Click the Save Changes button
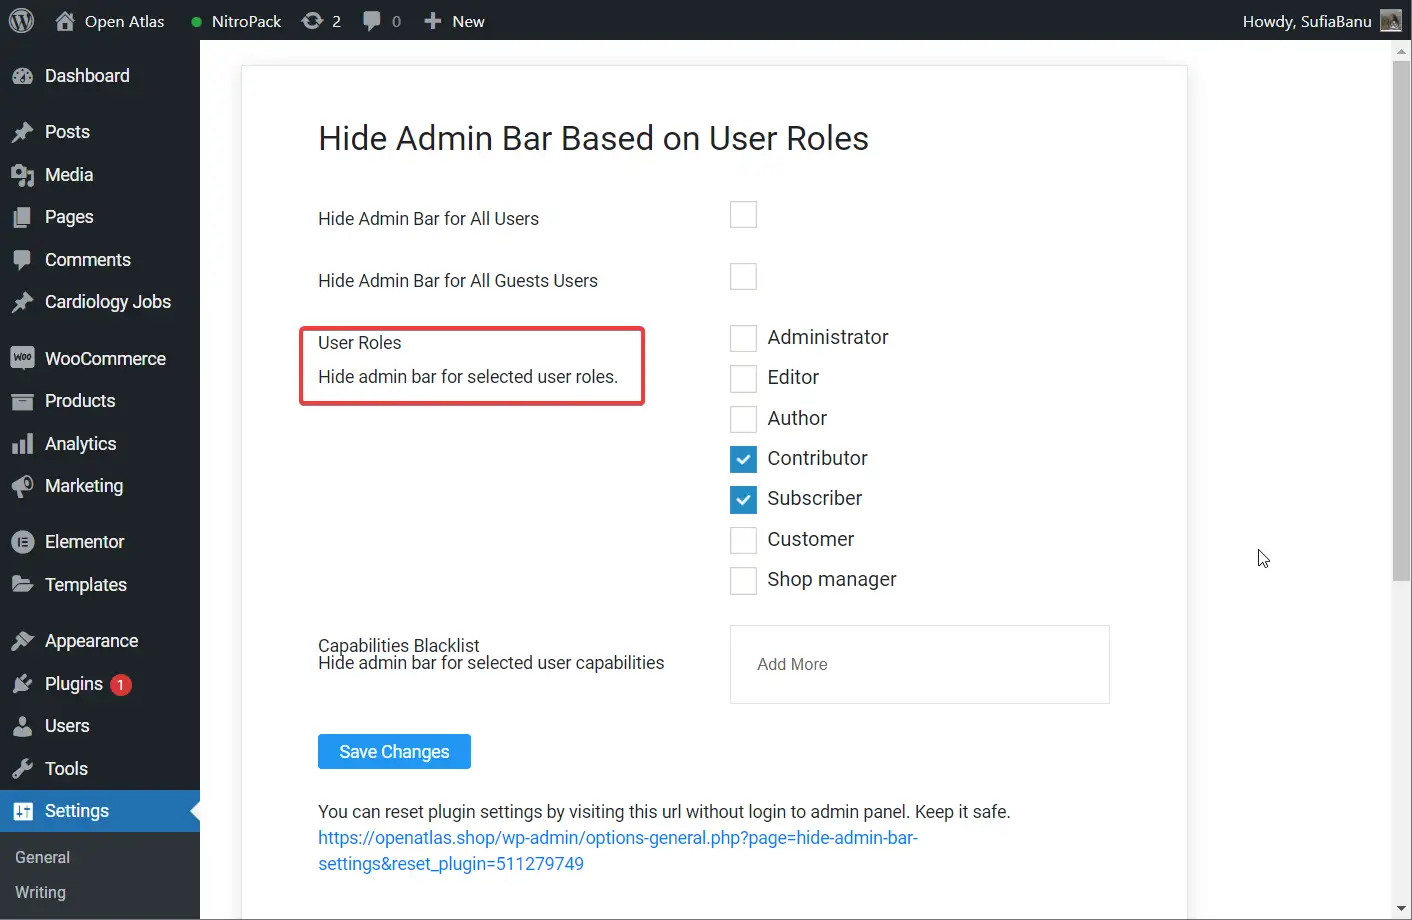Image resolution: width=1412 pixels, height=920 pixels. point(394,752)
